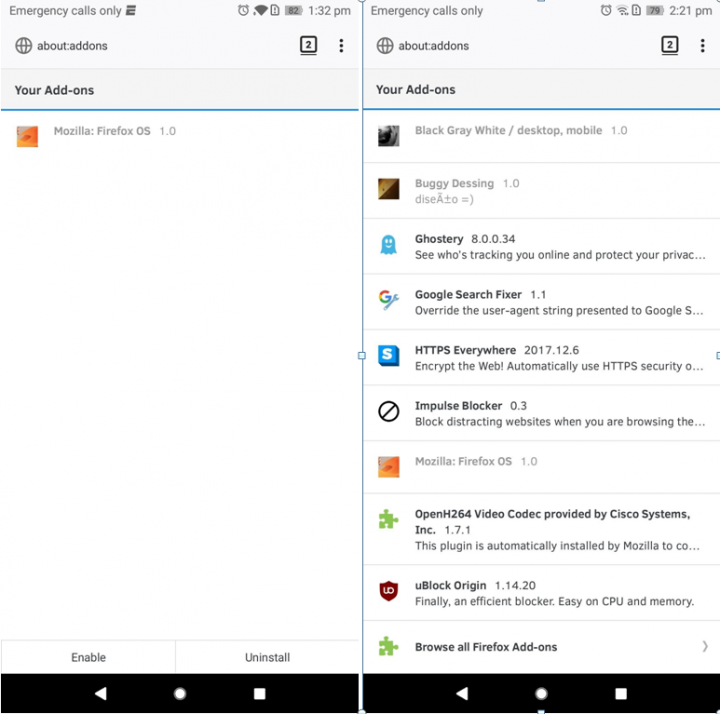
Task: Open tab counter on left screen
Action: 308,45
